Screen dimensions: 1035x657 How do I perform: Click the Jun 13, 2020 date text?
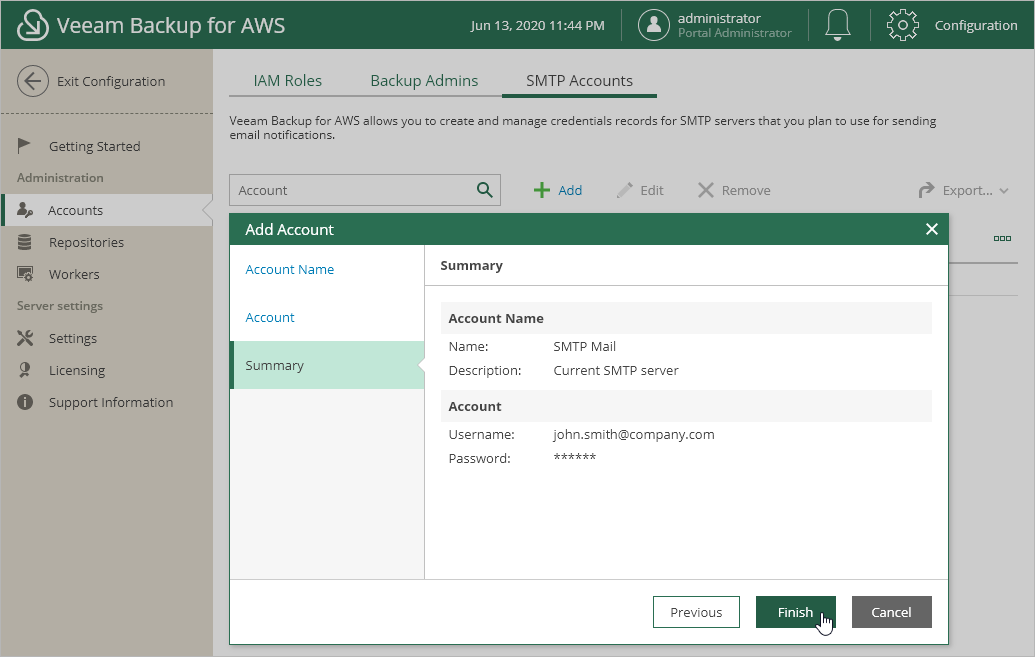537,25
